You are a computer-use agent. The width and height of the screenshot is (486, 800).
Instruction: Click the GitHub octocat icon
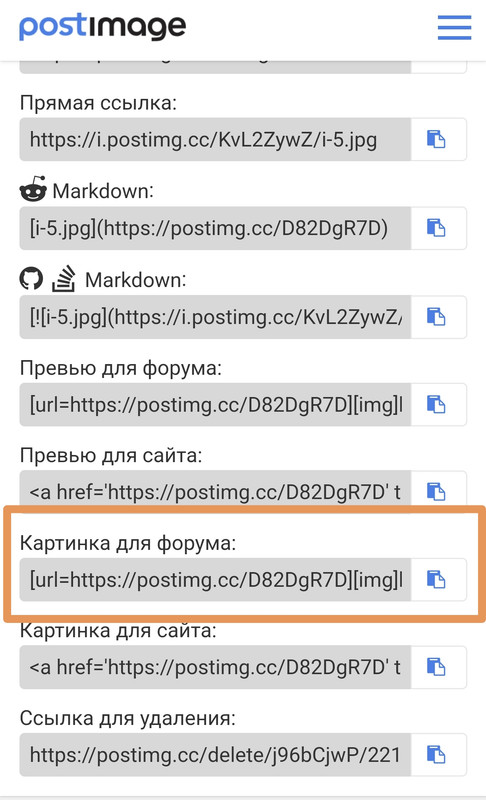pyautogui.click(x=32, y=279)
